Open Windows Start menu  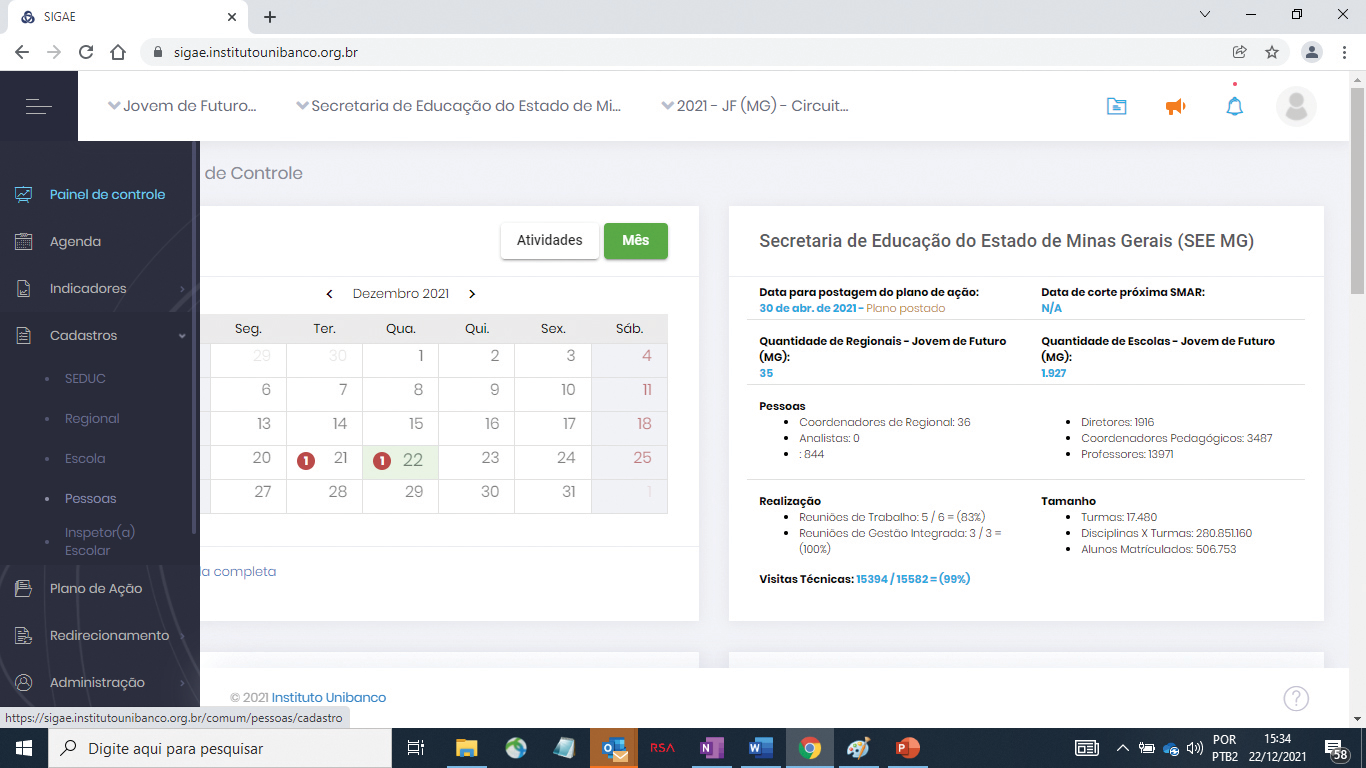23,748
